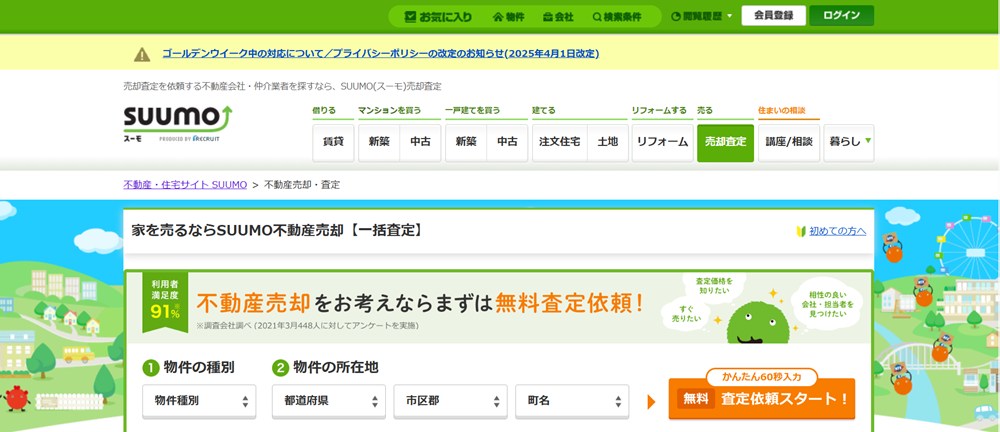Click the 不動産売却・査定 breadcrumb text

(302, 185)
